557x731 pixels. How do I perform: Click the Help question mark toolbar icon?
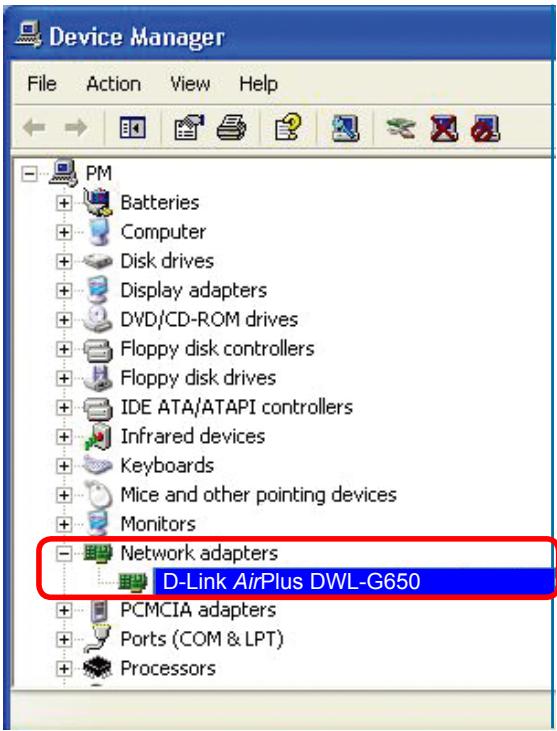point(288,127)
